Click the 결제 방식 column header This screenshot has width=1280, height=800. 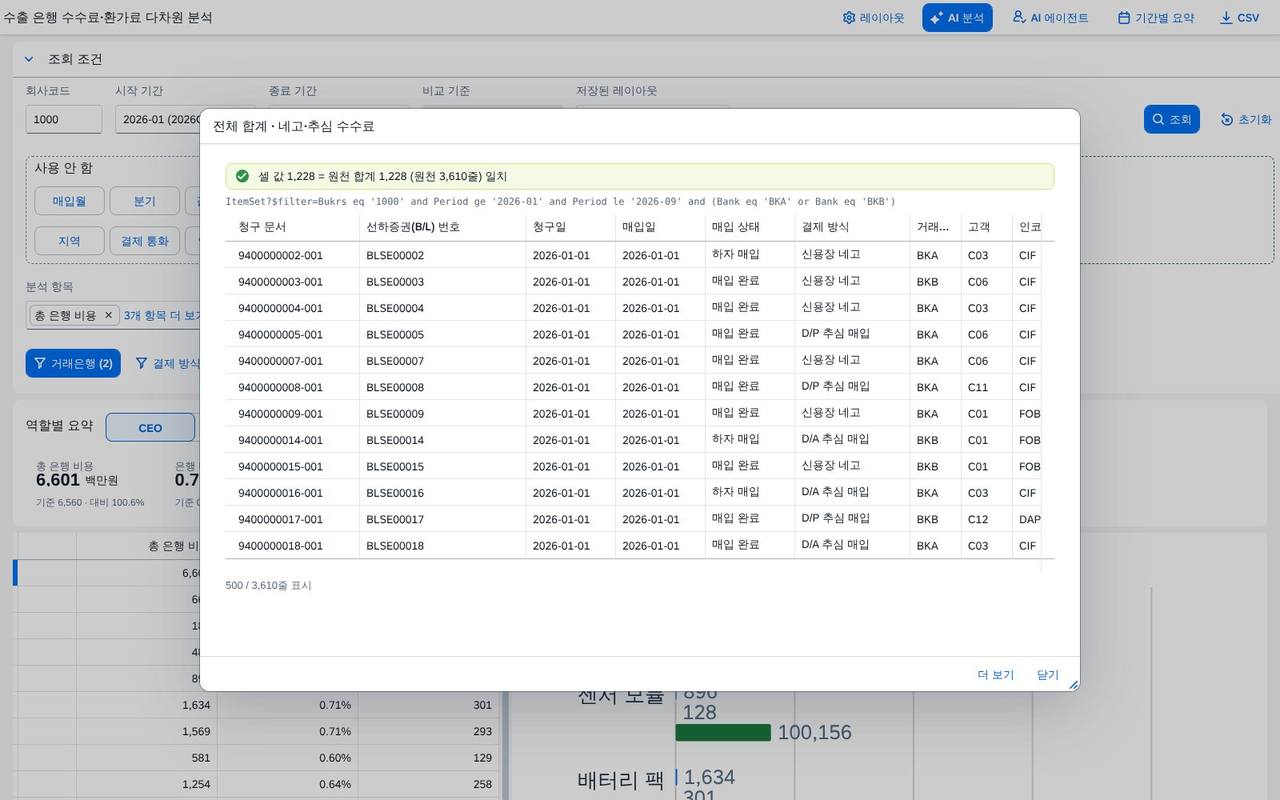point(851,227)
